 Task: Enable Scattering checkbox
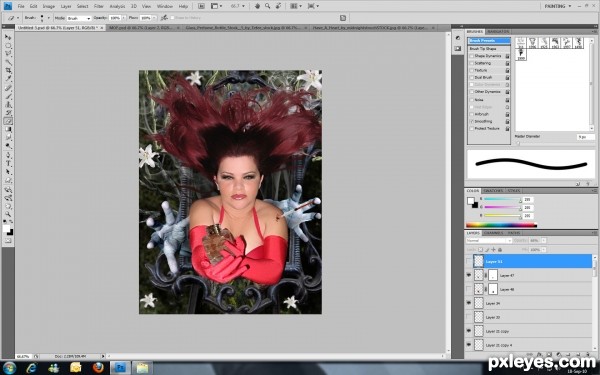(x=472, y=63)
